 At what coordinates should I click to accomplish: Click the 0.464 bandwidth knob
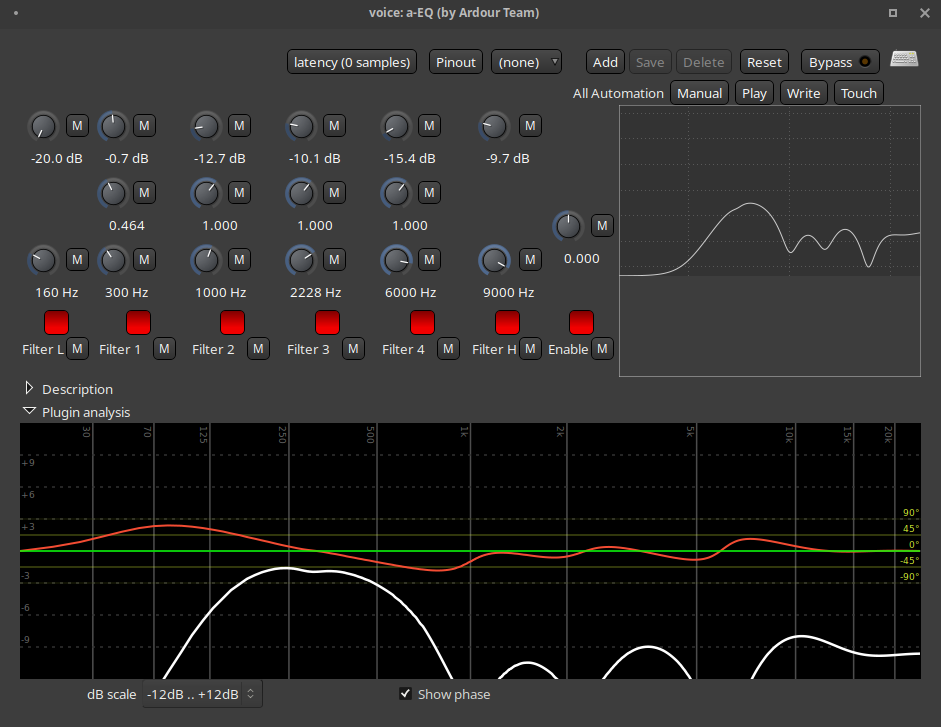tap(113, 193)
